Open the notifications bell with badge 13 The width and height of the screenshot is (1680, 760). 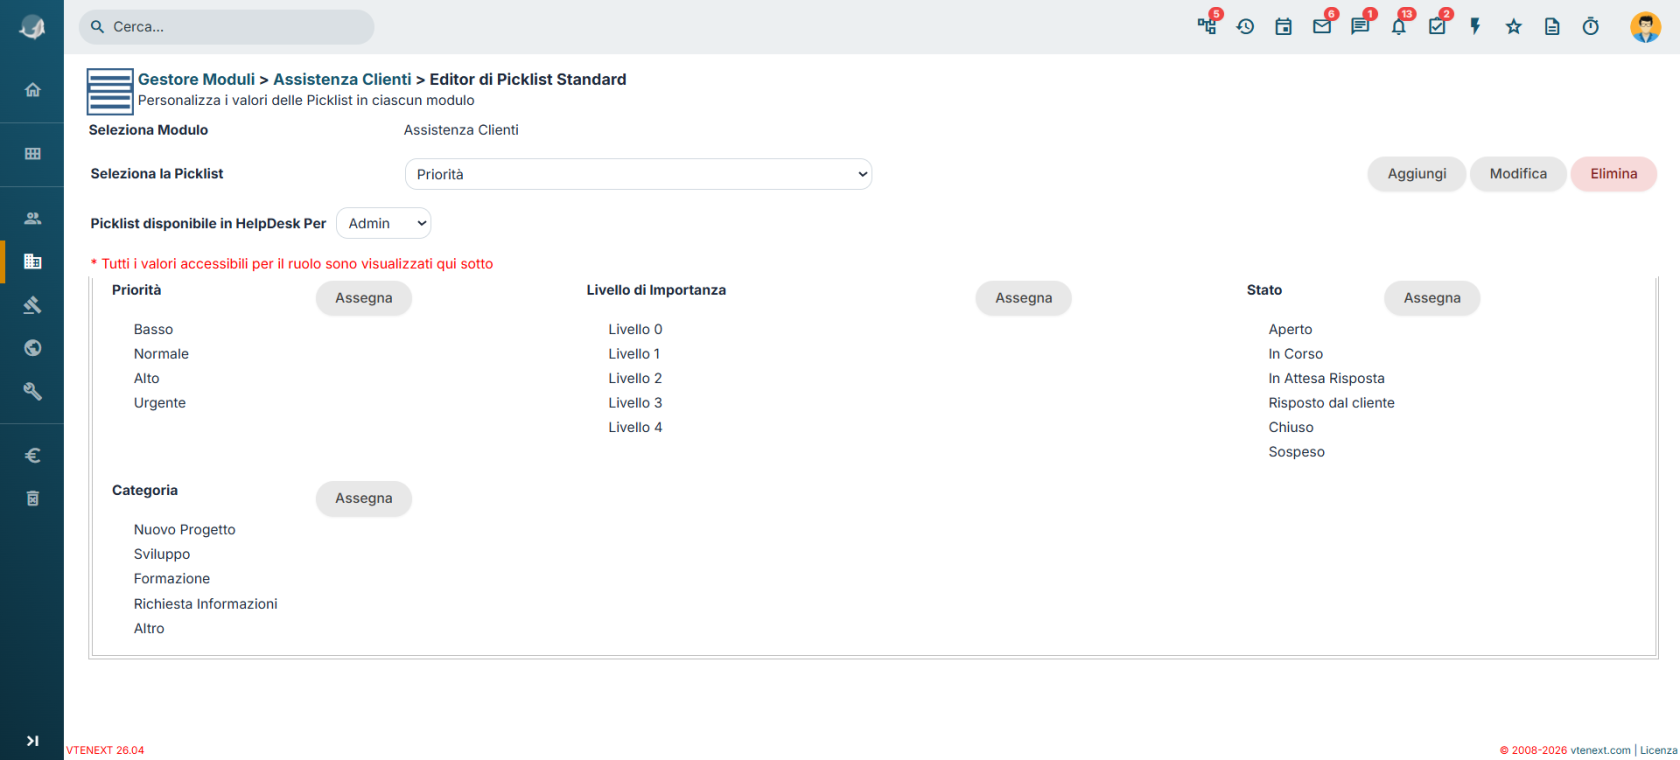1400,26
